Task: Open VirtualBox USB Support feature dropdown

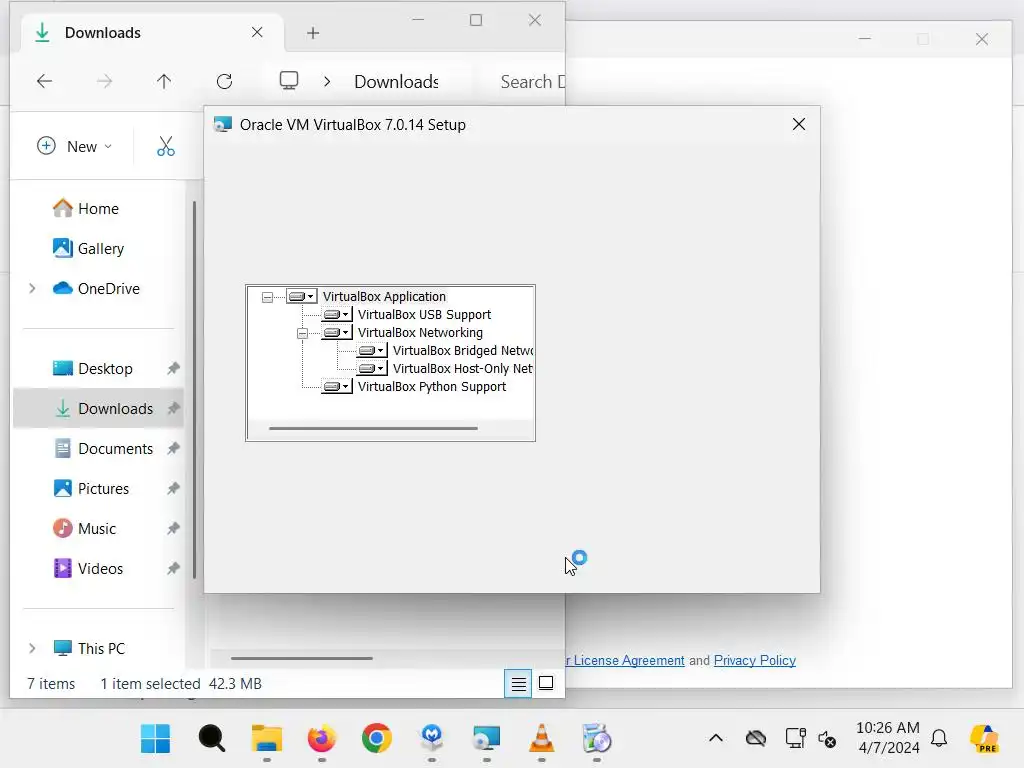Action: [336, 315]
